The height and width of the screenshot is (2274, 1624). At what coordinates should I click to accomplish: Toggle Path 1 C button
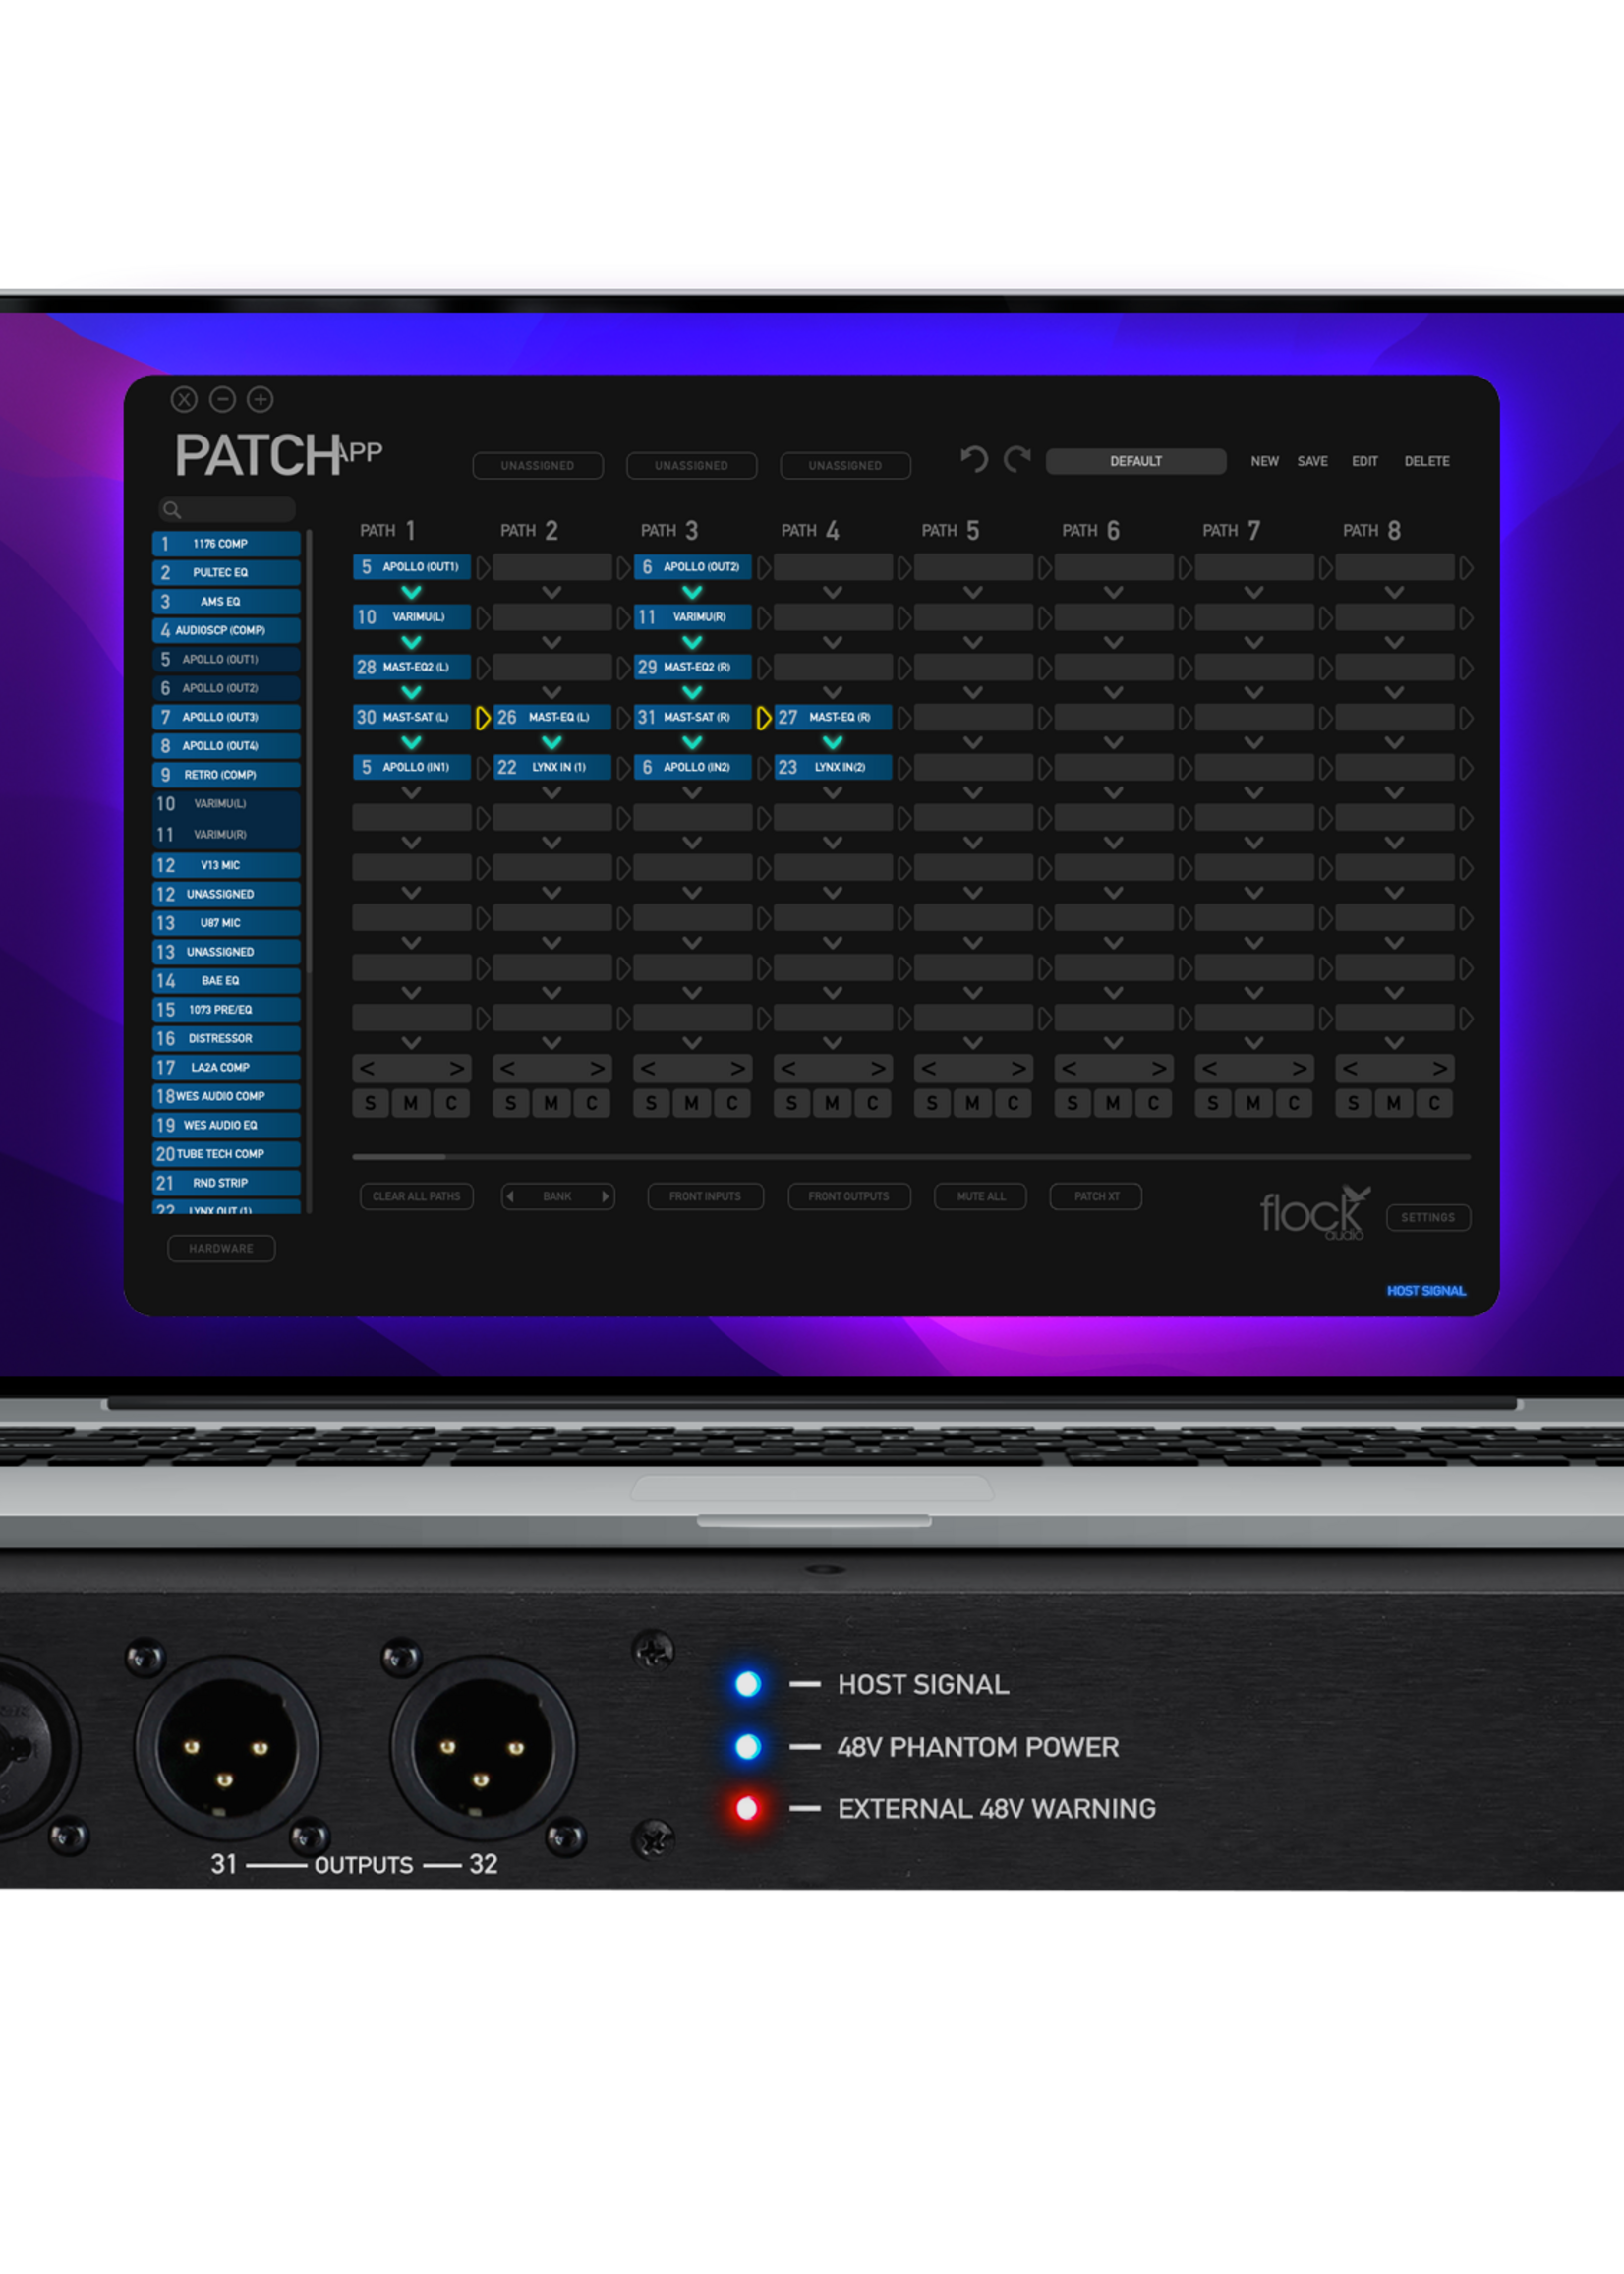(x=452, y=1103)
